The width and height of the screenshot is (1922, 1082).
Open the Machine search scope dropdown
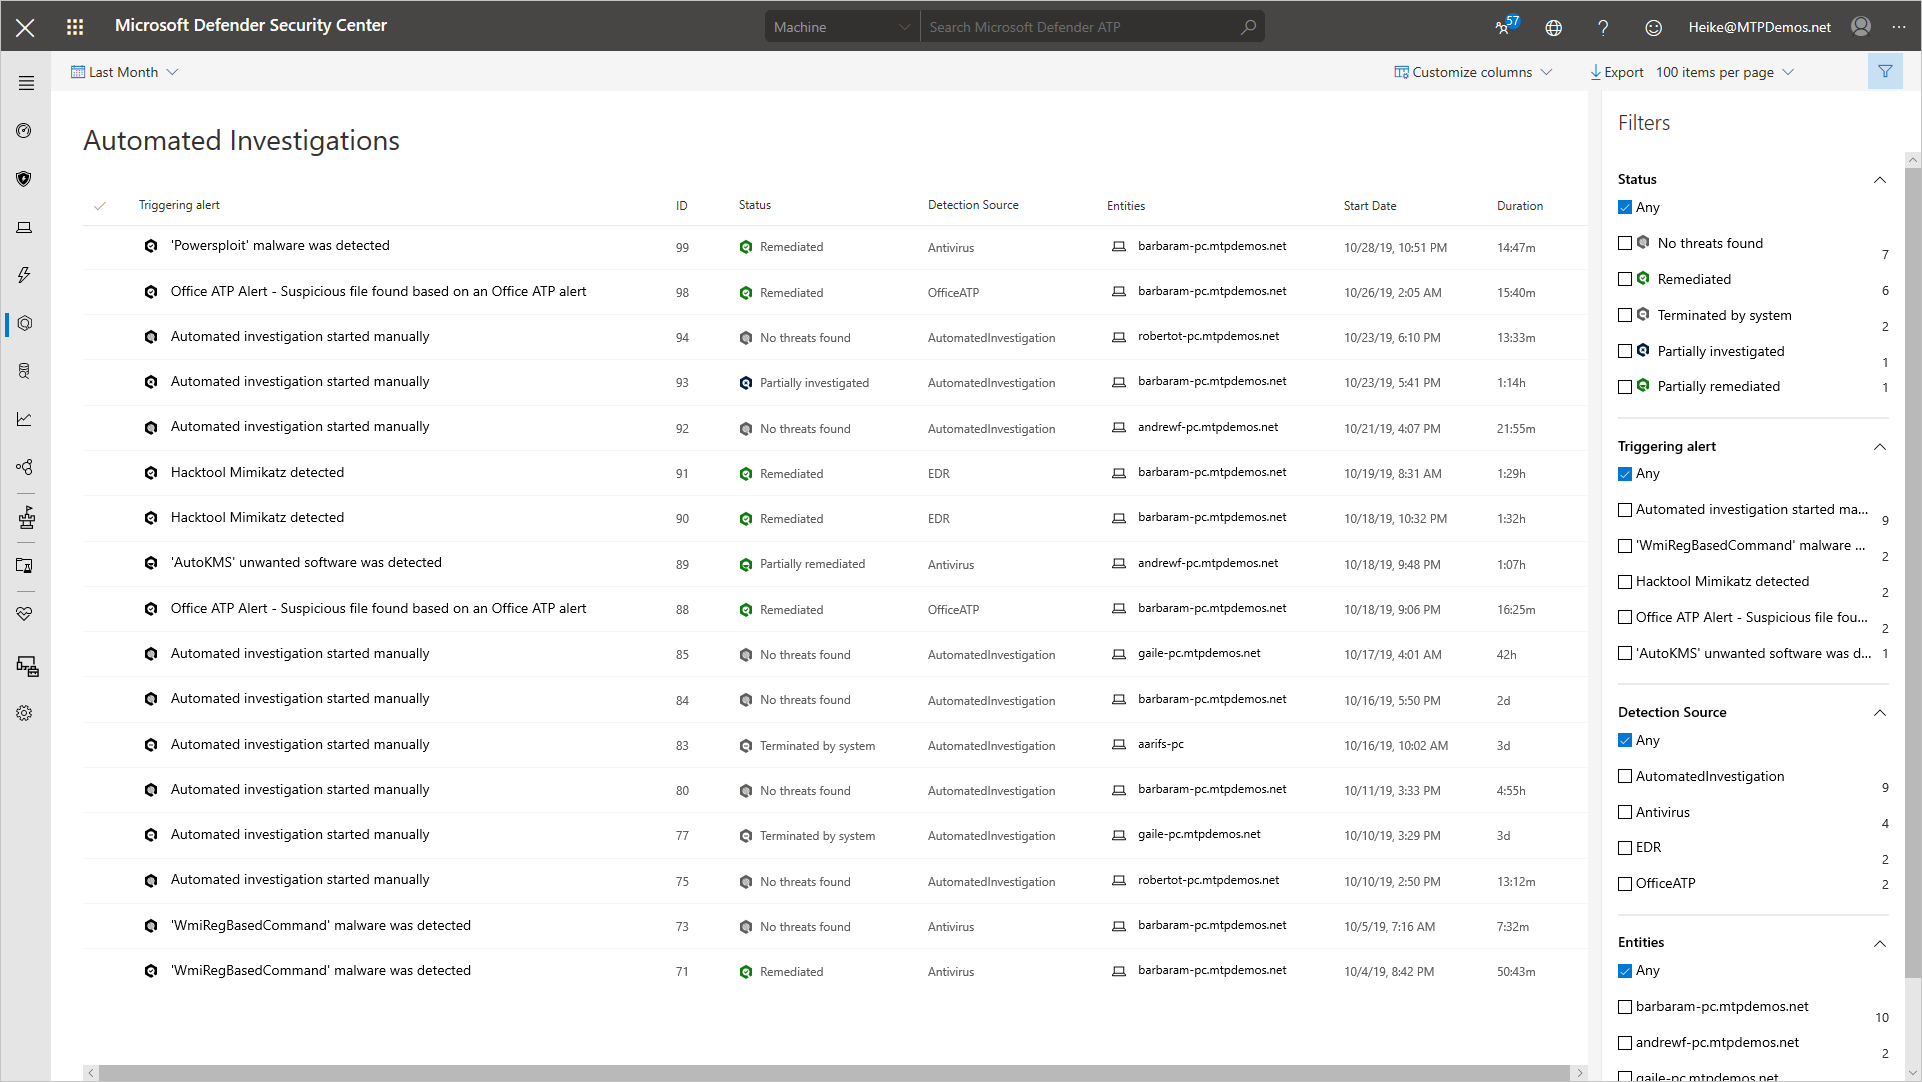[x=842, y=27]
